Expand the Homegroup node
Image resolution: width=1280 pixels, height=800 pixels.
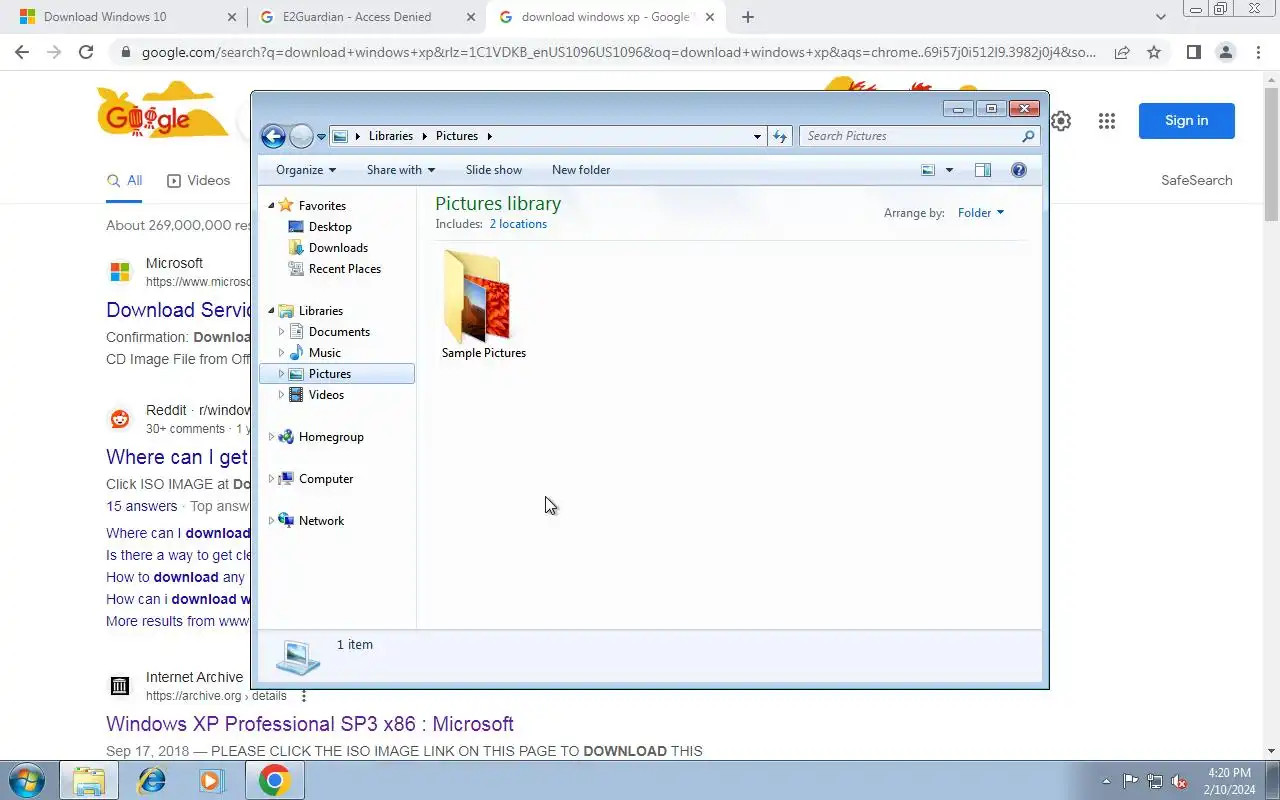[x=271, y=437]
